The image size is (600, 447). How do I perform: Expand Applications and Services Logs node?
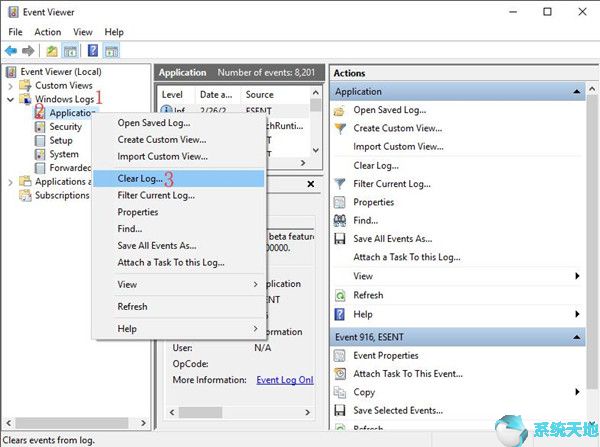point(11,182)
